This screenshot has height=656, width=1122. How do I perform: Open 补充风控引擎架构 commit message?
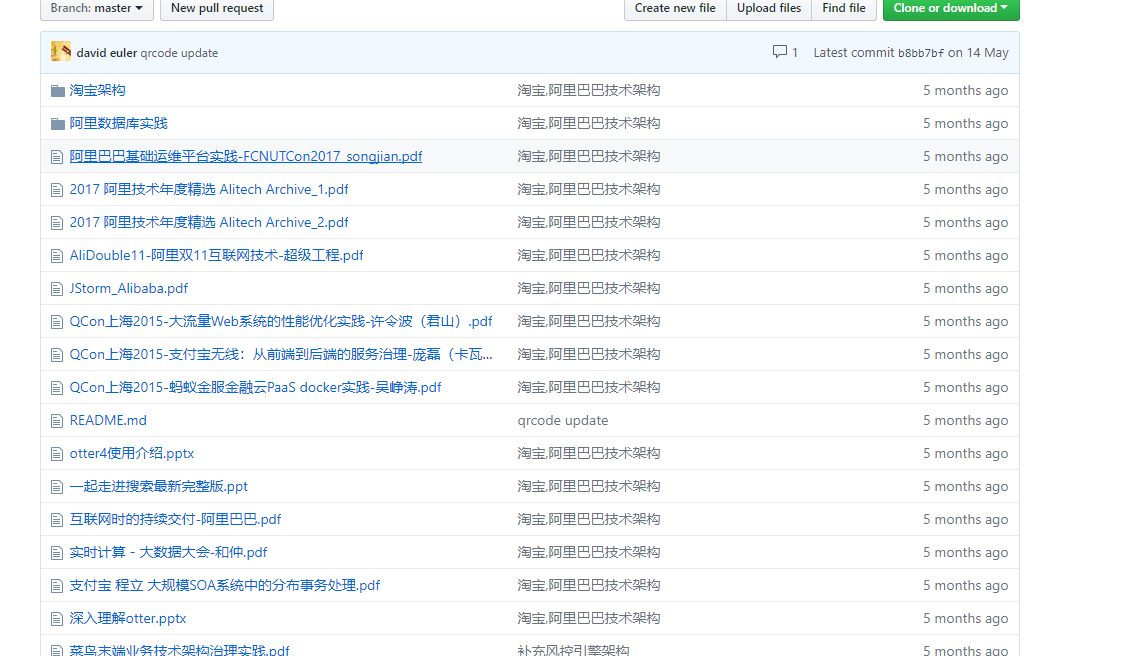pyautogui.click(x=573, y=650)
